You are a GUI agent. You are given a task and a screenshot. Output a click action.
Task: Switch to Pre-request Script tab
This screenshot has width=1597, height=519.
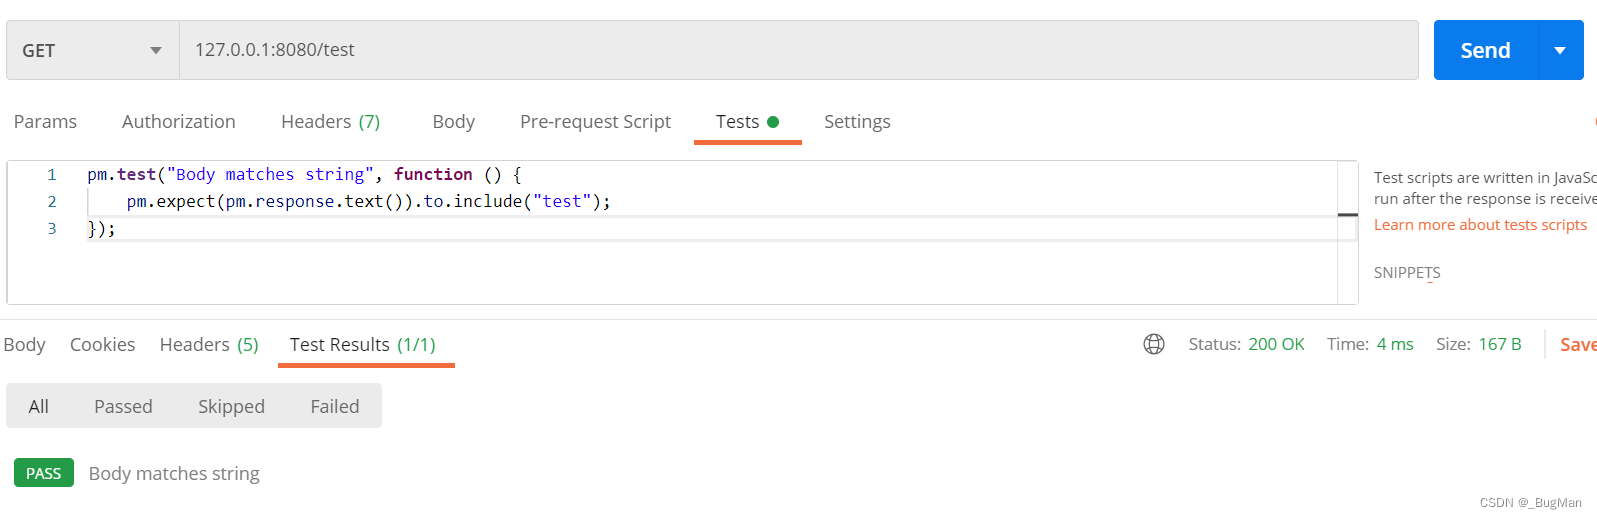click(595, 122)
